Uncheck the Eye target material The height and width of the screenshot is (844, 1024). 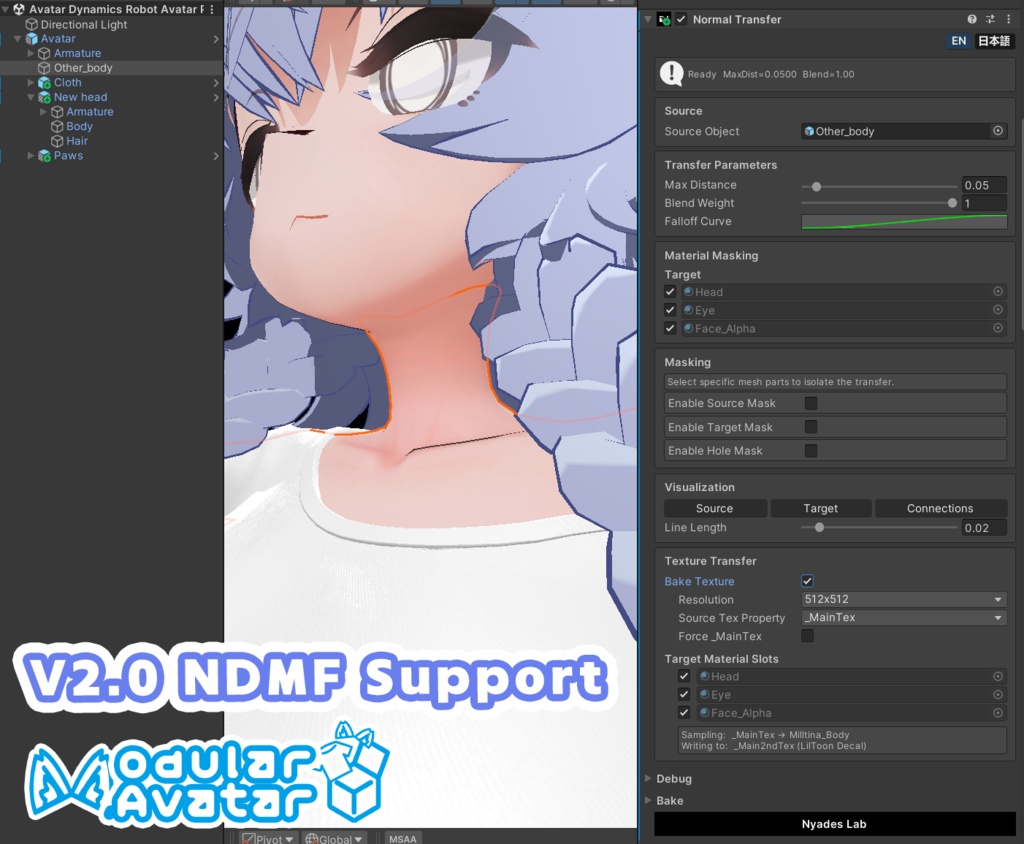click(x=670, y=310)
